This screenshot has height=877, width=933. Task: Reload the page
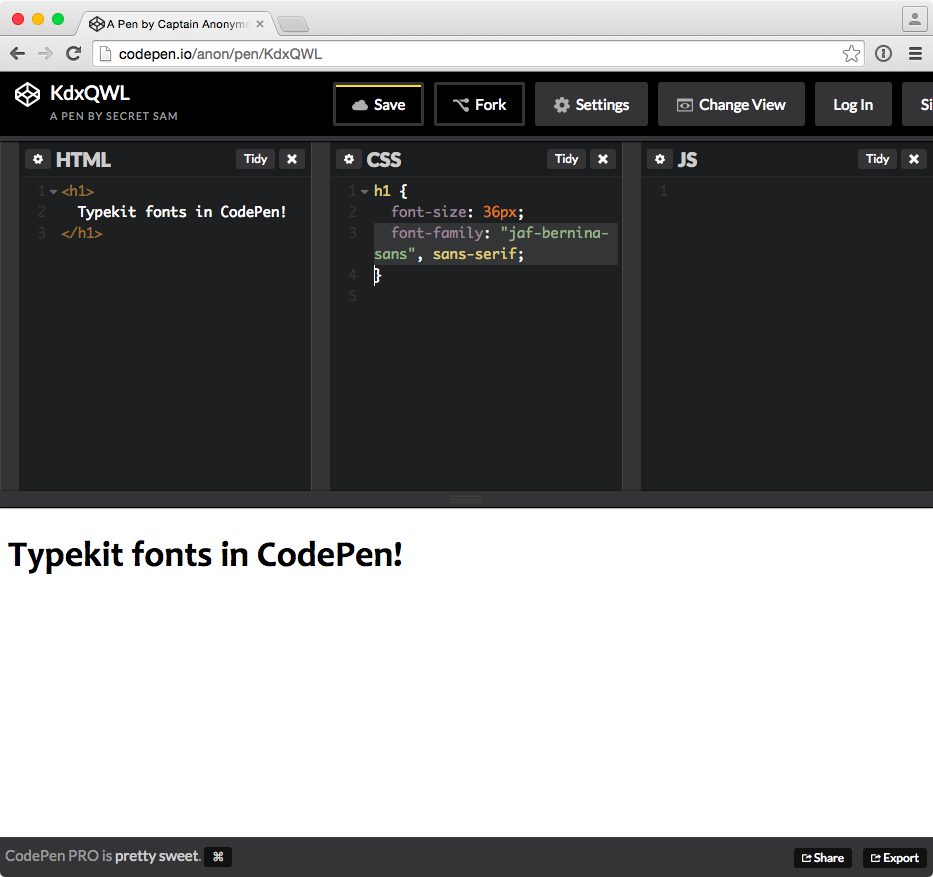click(73, 54)
